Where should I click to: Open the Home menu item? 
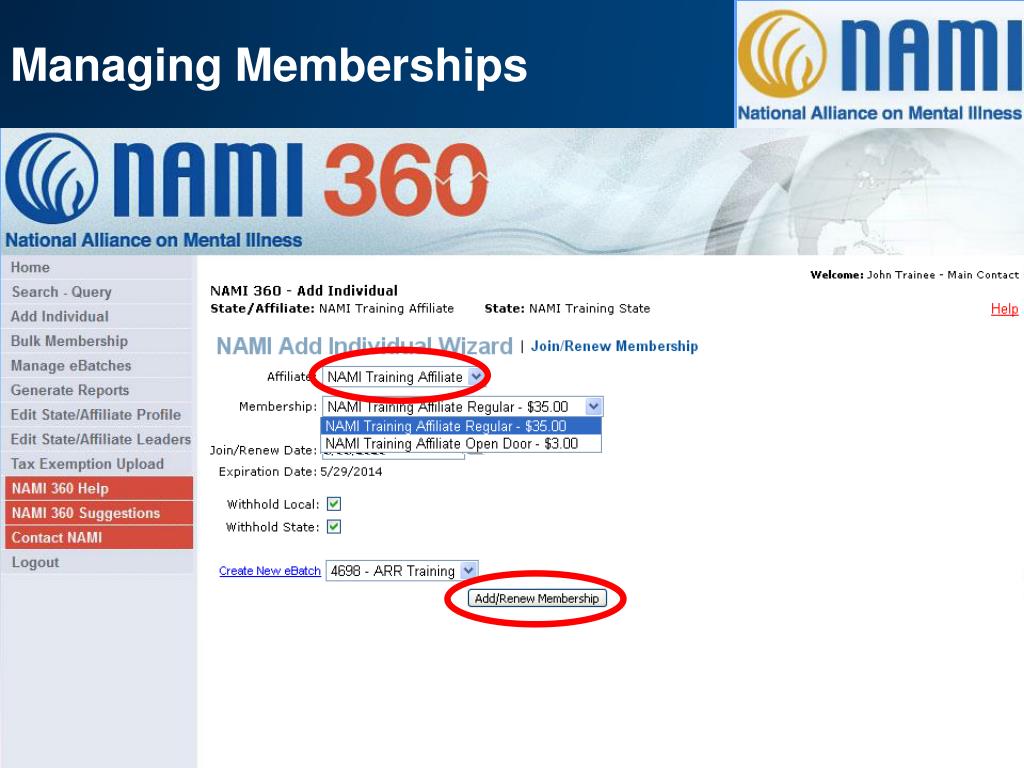click(30, 267)
